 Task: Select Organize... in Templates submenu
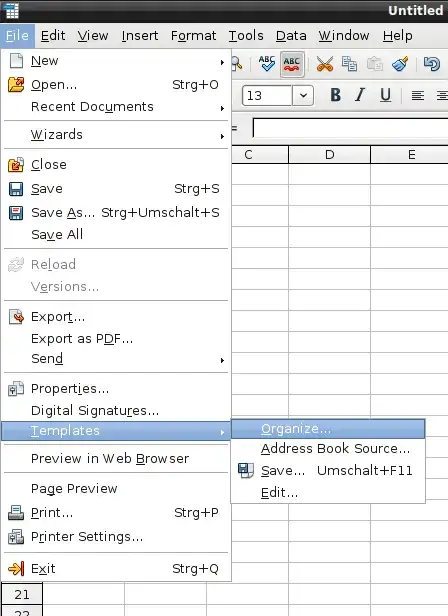tap(328, 429)
